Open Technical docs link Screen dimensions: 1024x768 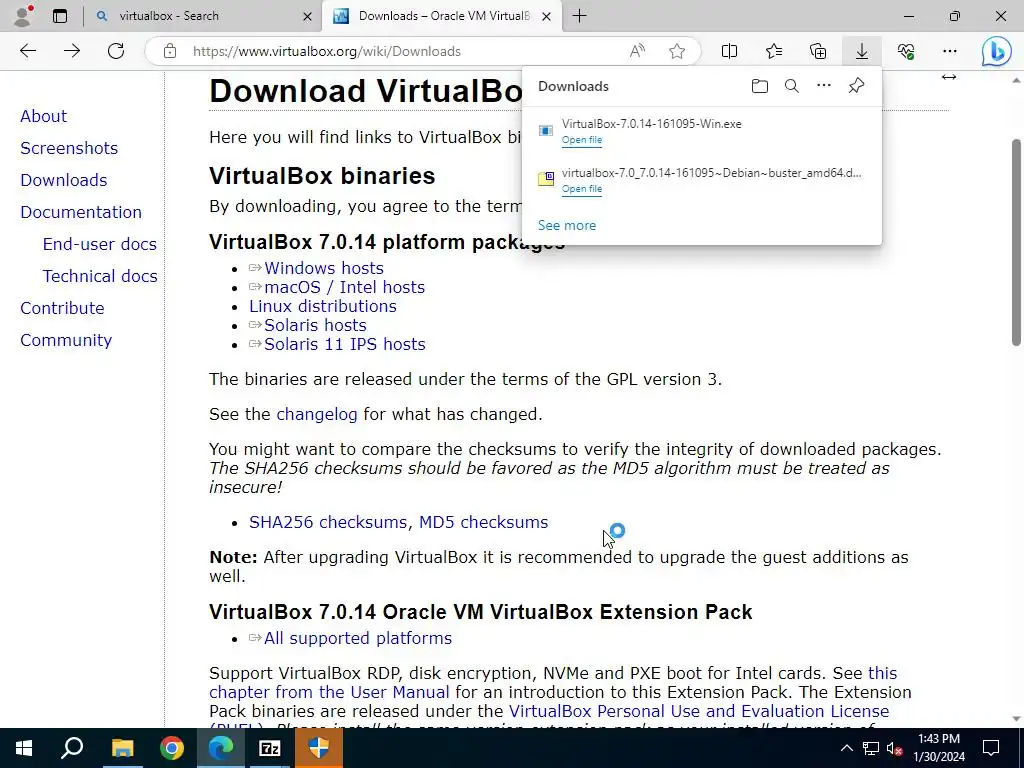[x=100, y=276]
